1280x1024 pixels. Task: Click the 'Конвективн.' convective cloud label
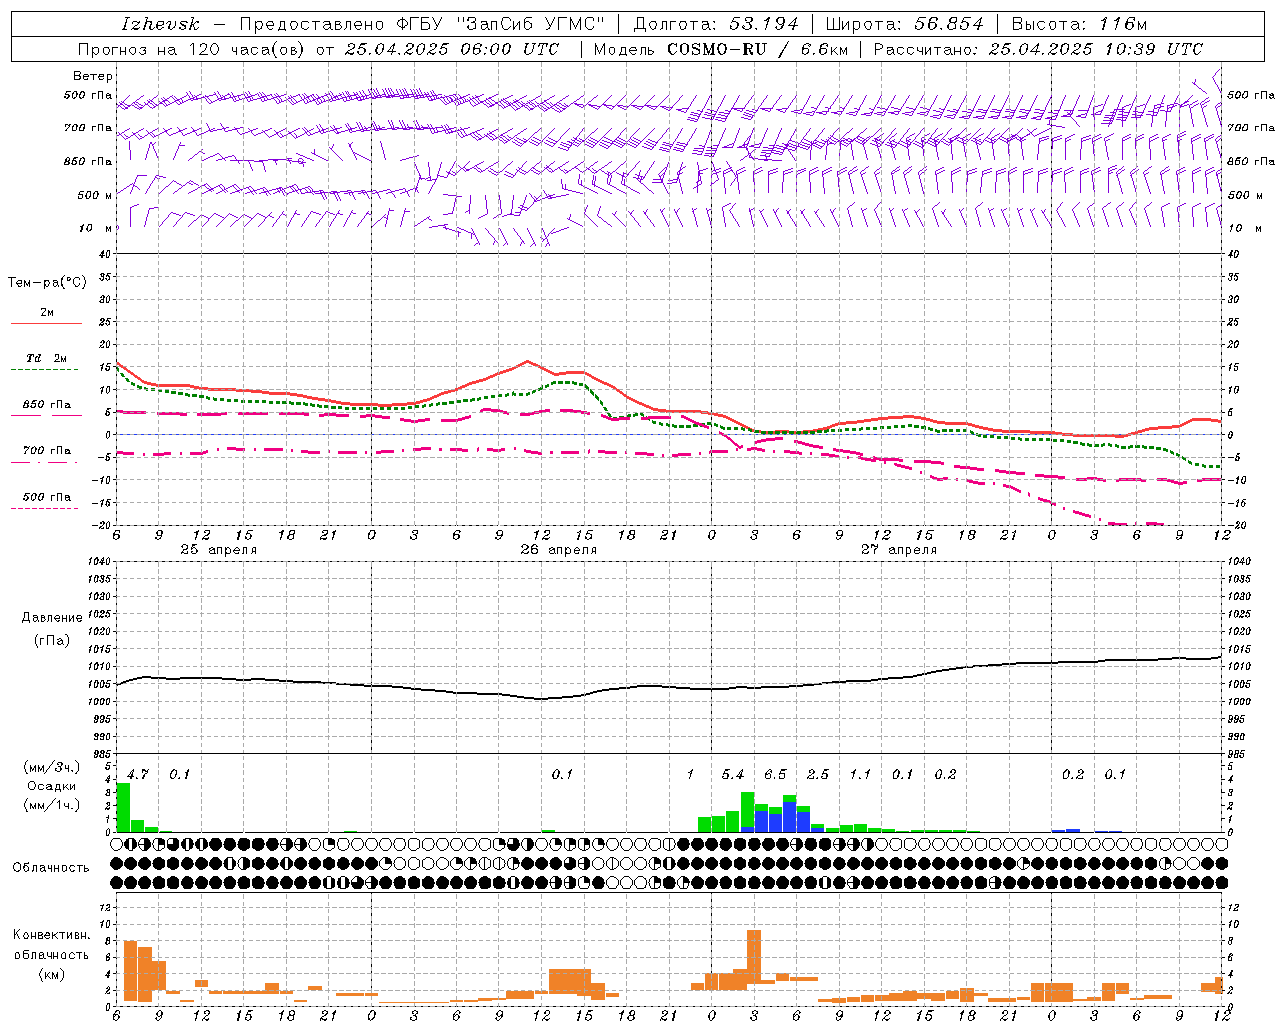51,935
